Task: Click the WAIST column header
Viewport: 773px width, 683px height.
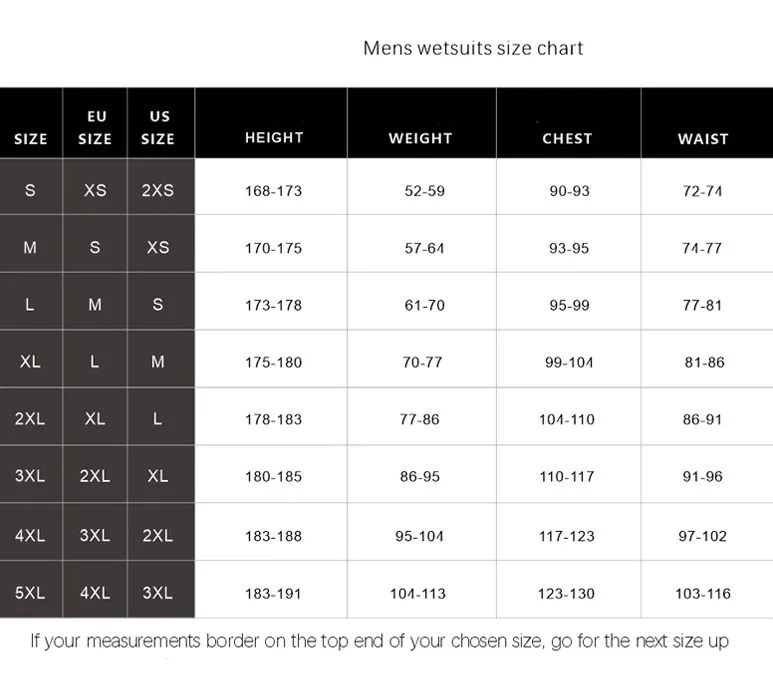Action: point(702,138)
